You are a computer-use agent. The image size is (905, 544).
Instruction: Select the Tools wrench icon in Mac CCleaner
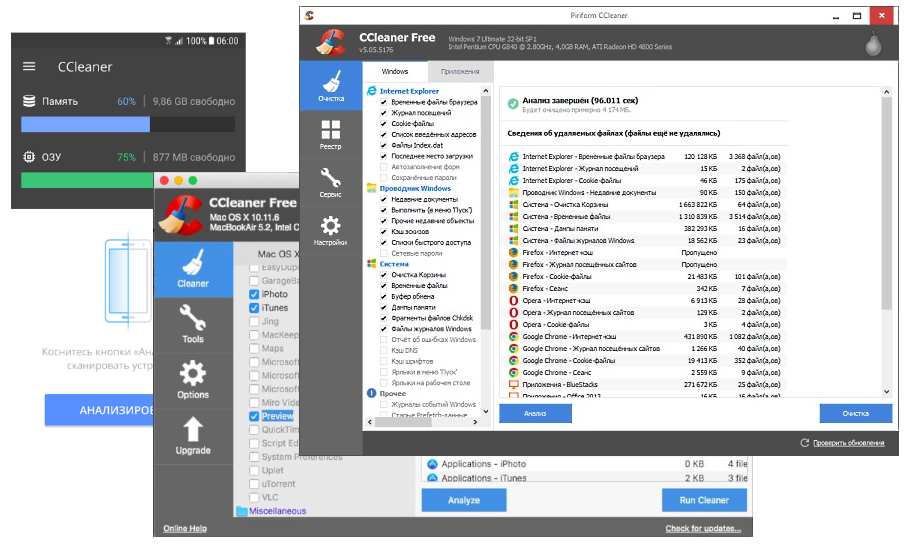pyautogui.click(x=193, y=325)
